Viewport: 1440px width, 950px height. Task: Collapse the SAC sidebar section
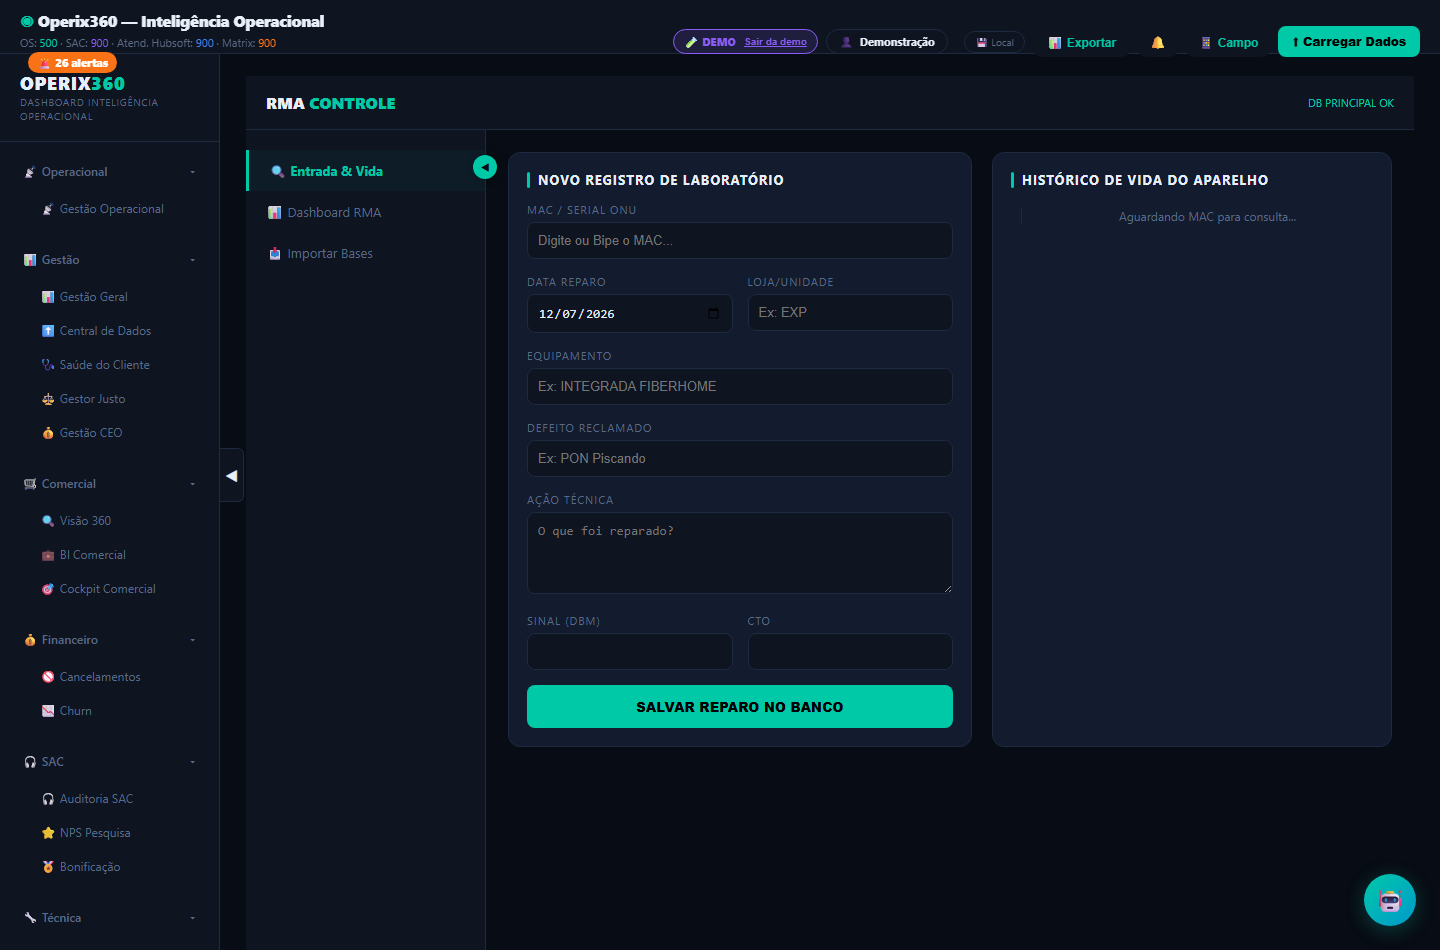pos(110,762)
